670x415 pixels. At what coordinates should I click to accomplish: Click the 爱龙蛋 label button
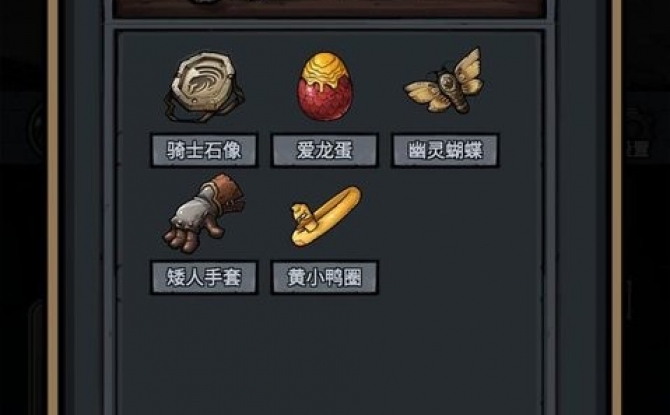pos(325,150)
